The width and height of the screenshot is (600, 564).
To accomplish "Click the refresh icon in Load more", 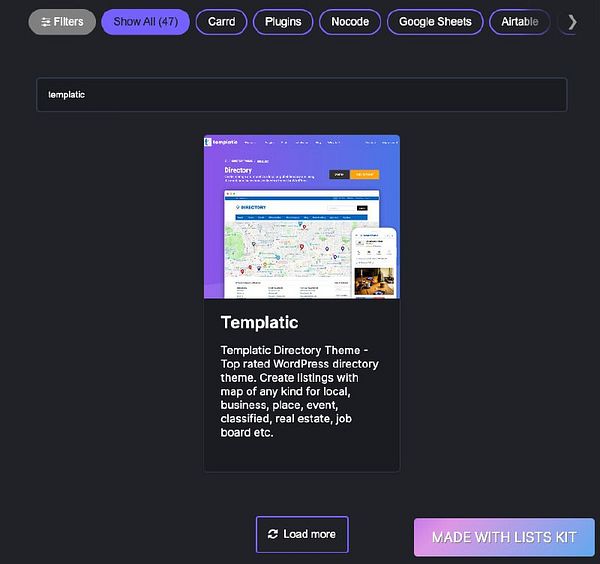I will click(273, 534).
